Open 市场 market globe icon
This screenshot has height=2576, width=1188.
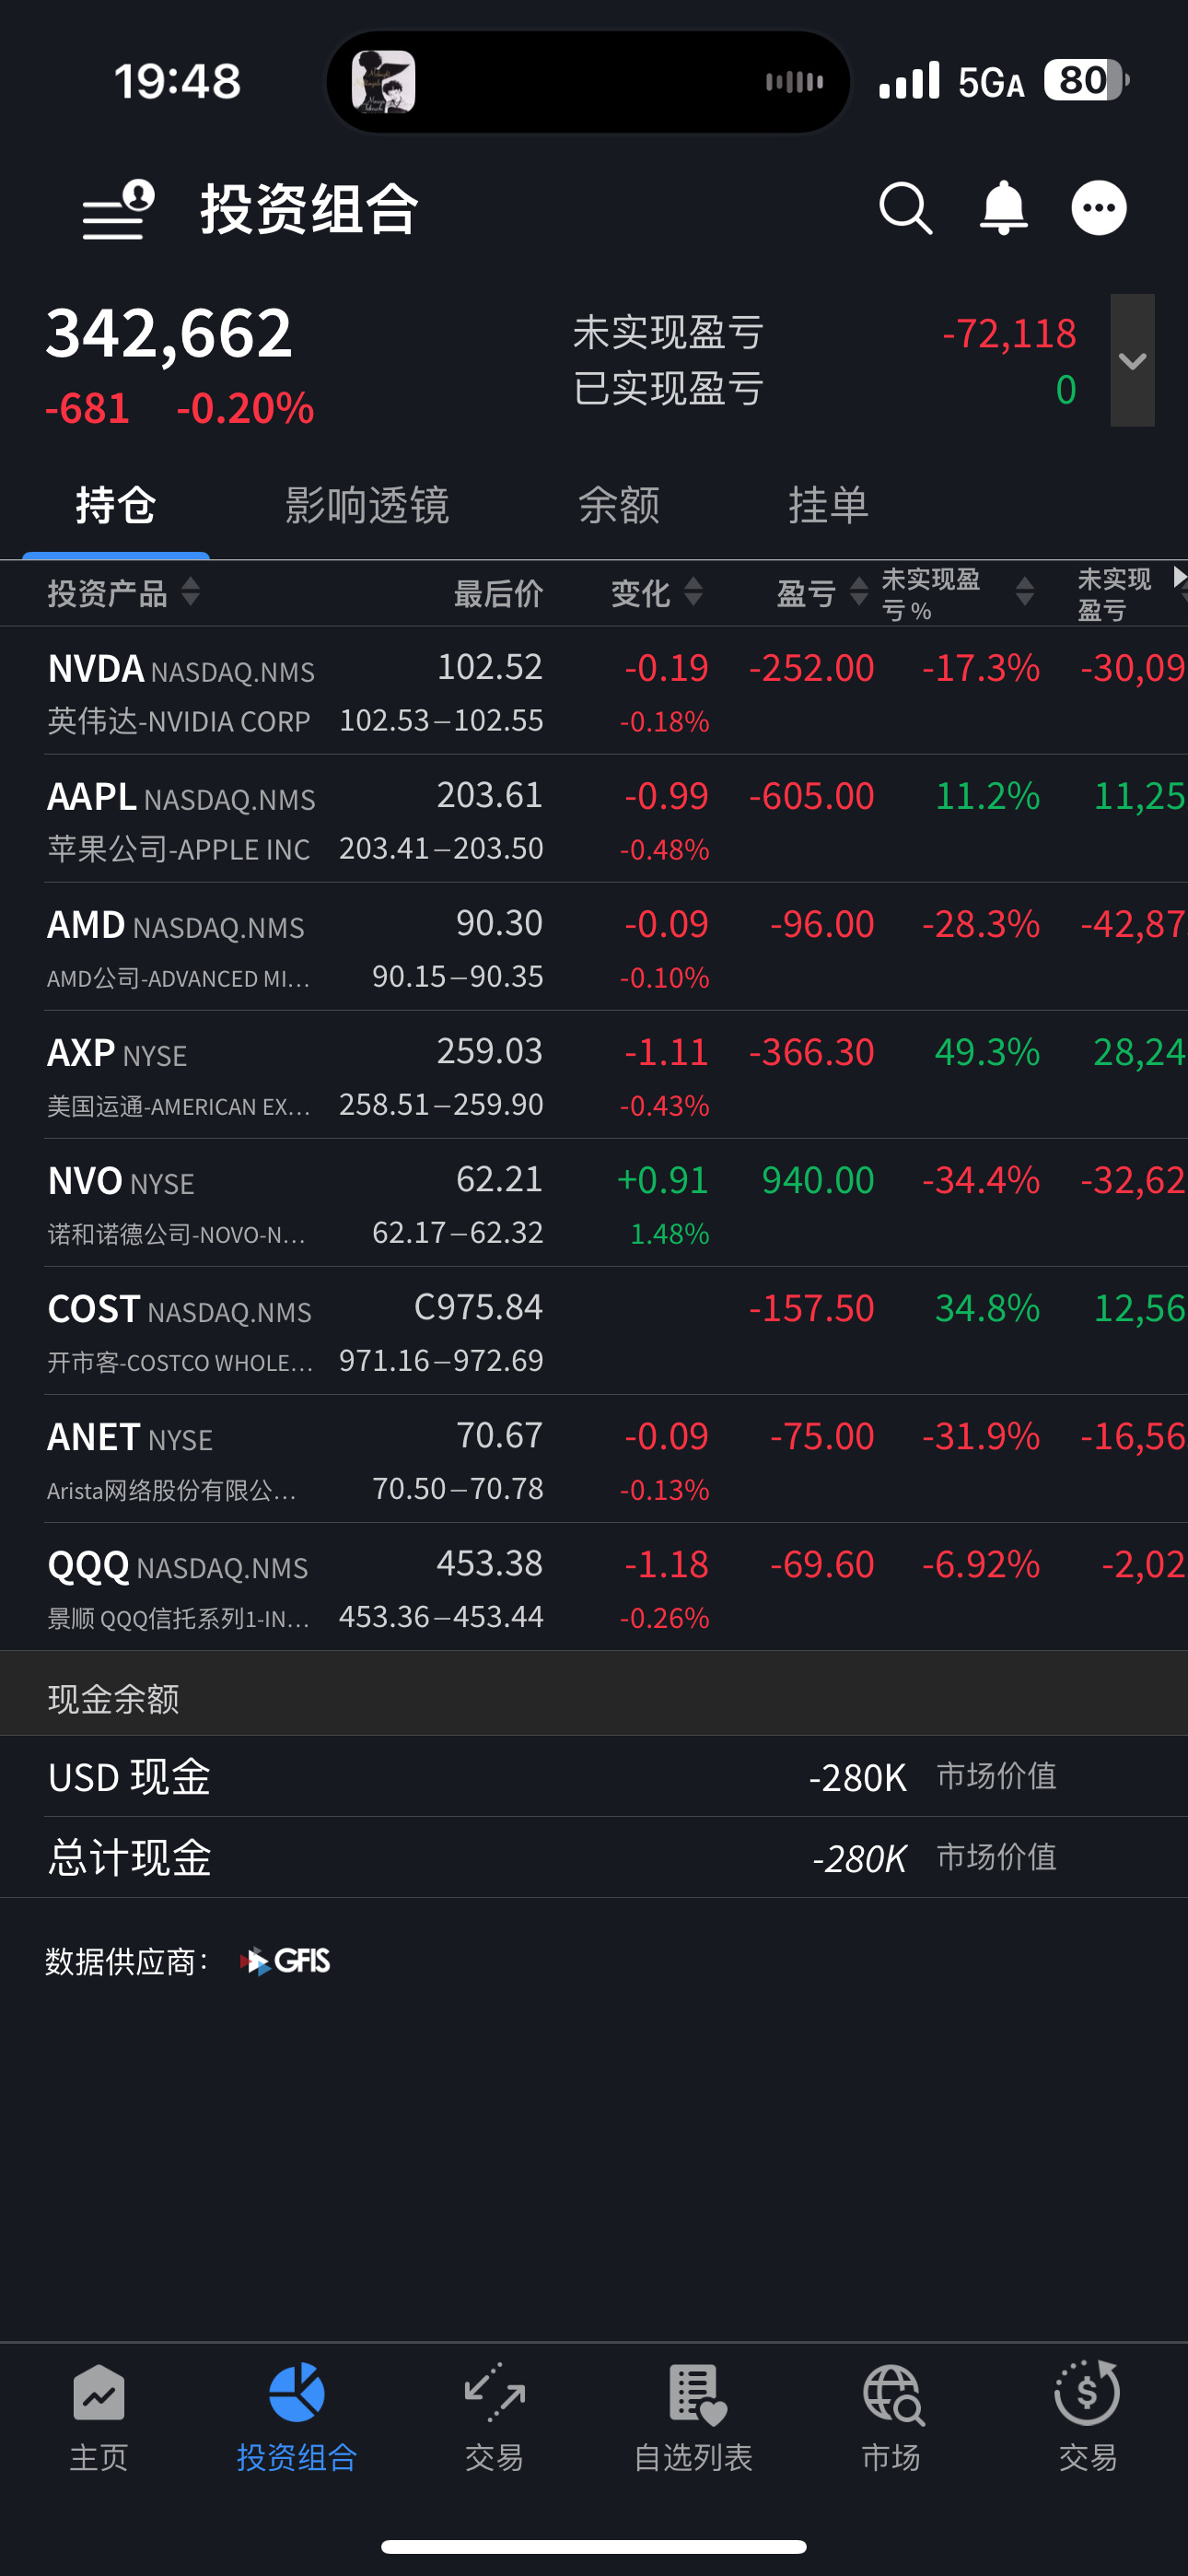coord(893,2395)
